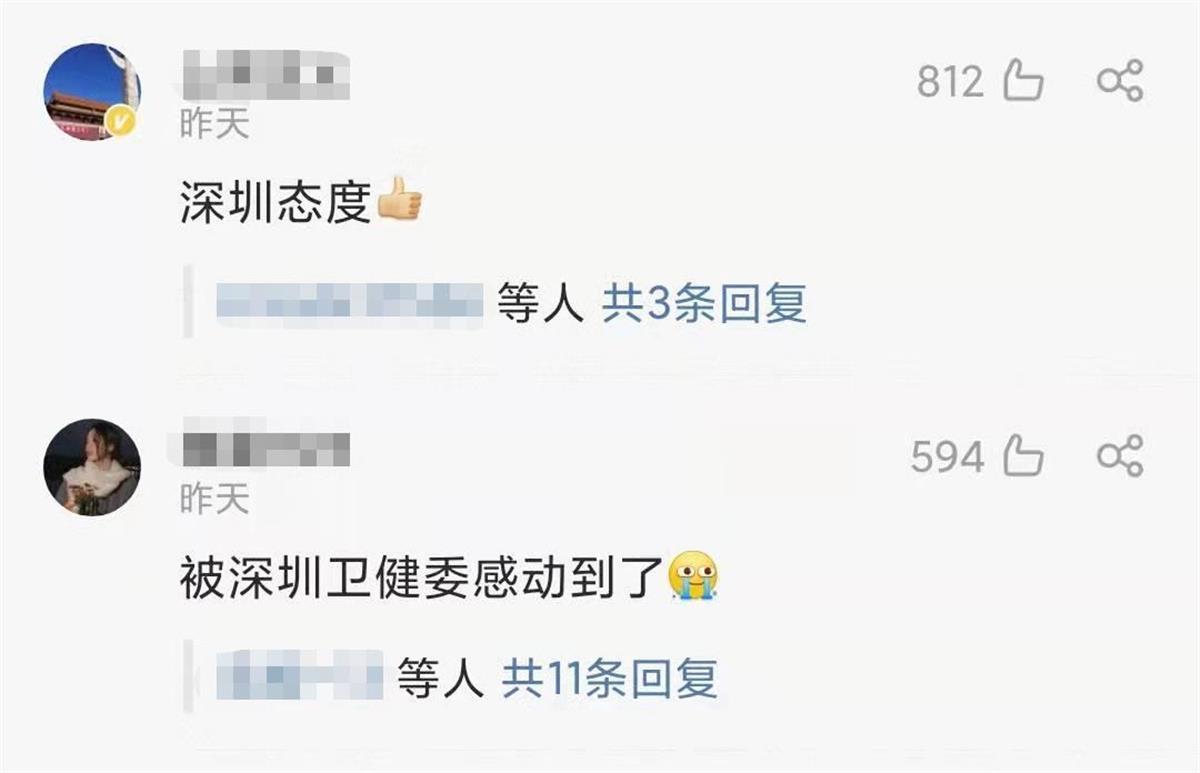This screenshot has height=773, width=1200.
Task: Click the 594 like count
Action: (x=947, y=458)
